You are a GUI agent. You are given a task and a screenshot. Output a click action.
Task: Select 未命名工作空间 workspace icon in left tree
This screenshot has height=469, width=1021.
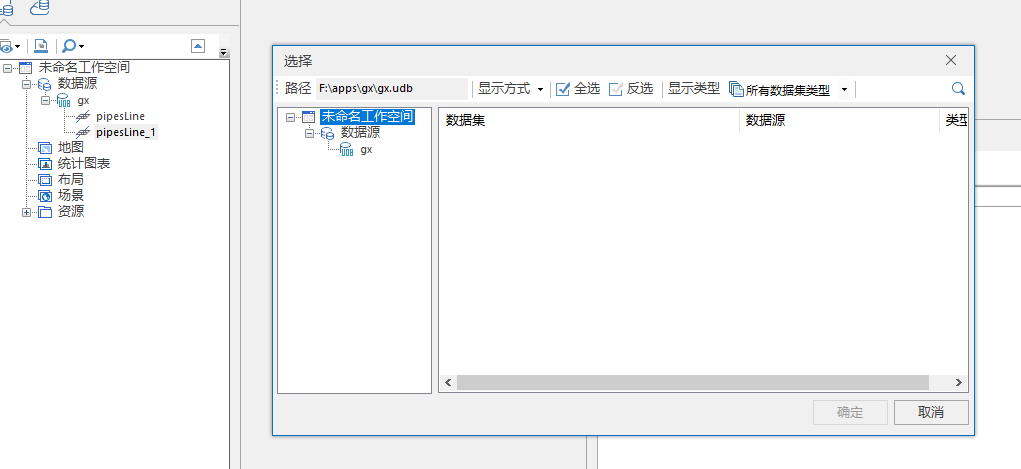[25, 68]
